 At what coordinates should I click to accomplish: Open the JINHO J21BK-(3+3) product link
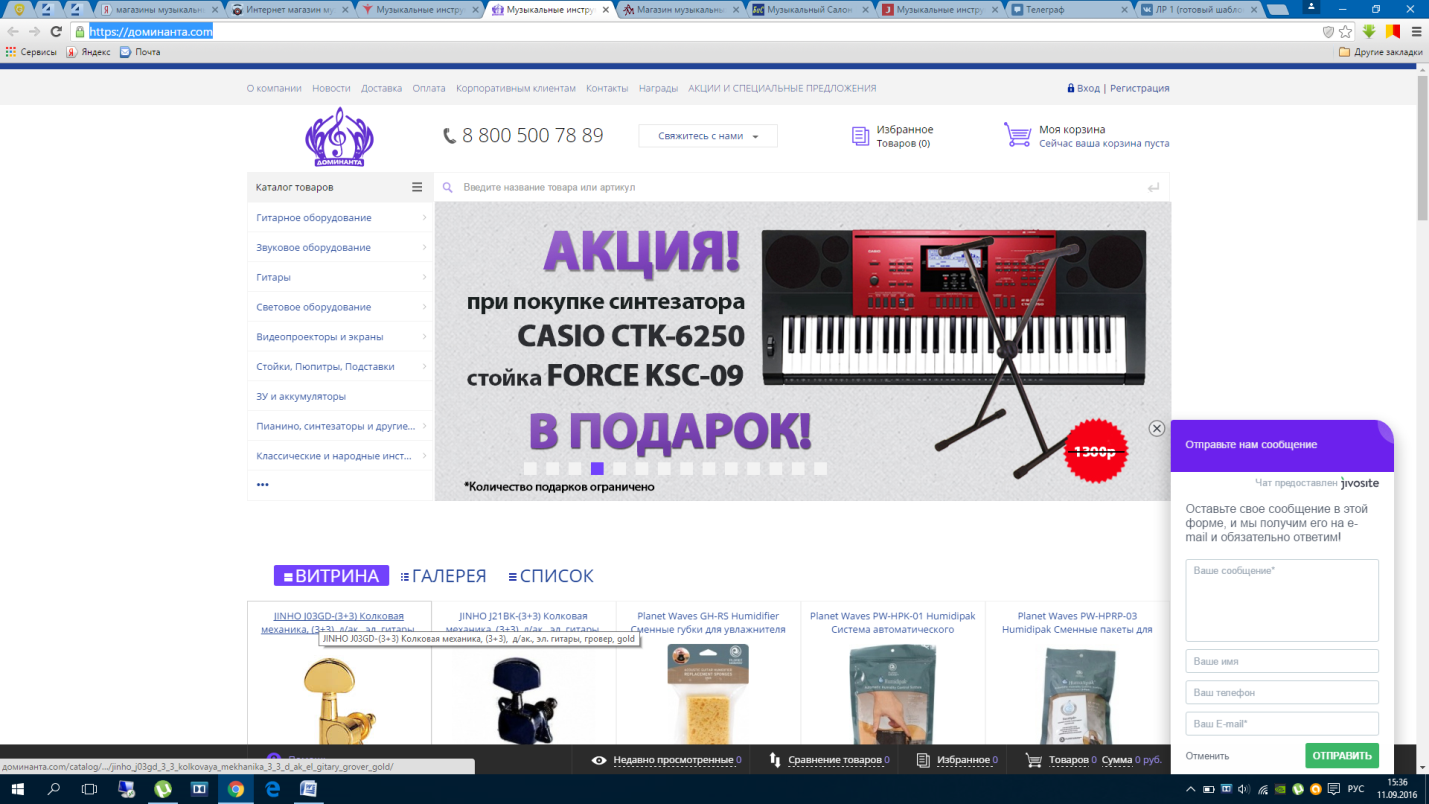pyautogui.click(x=523, y=622)
